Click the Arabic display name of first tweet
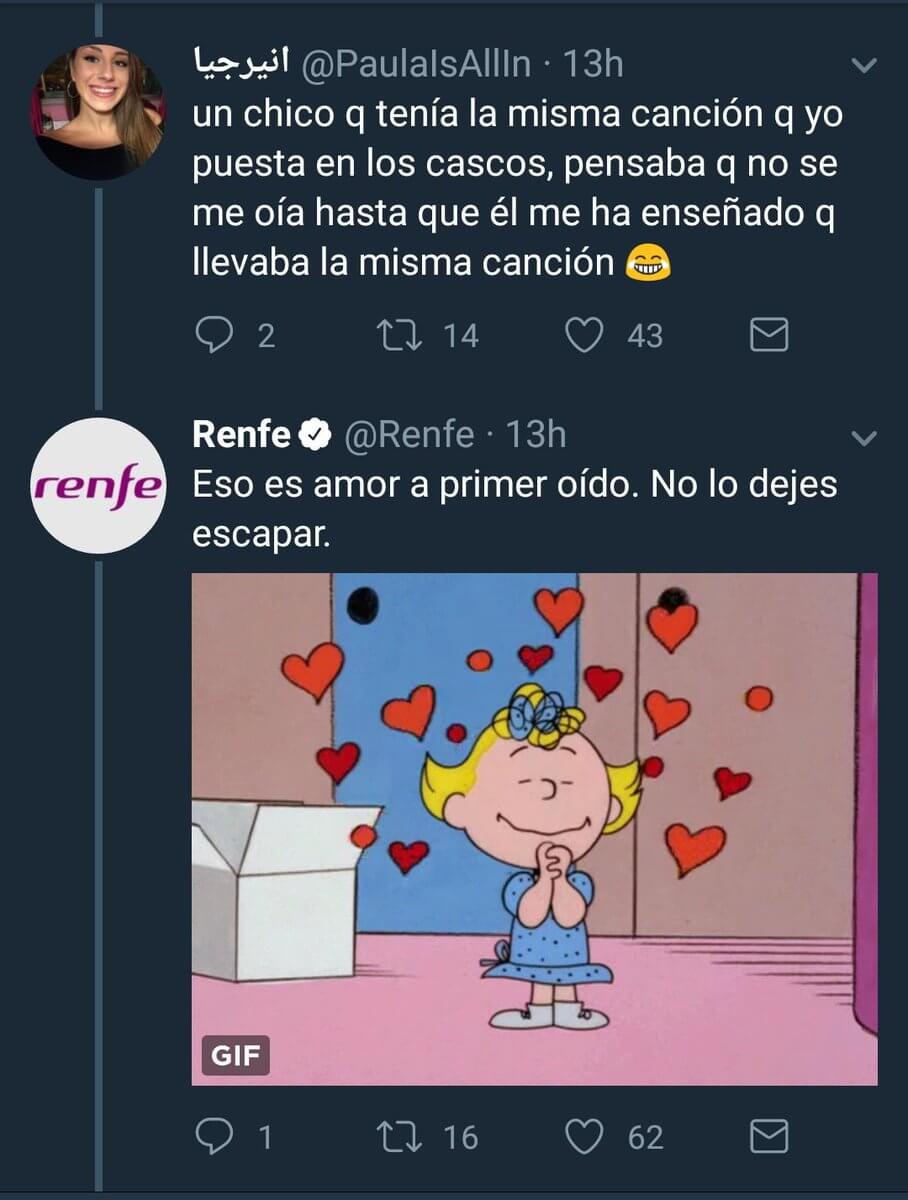 click(239, 65)
